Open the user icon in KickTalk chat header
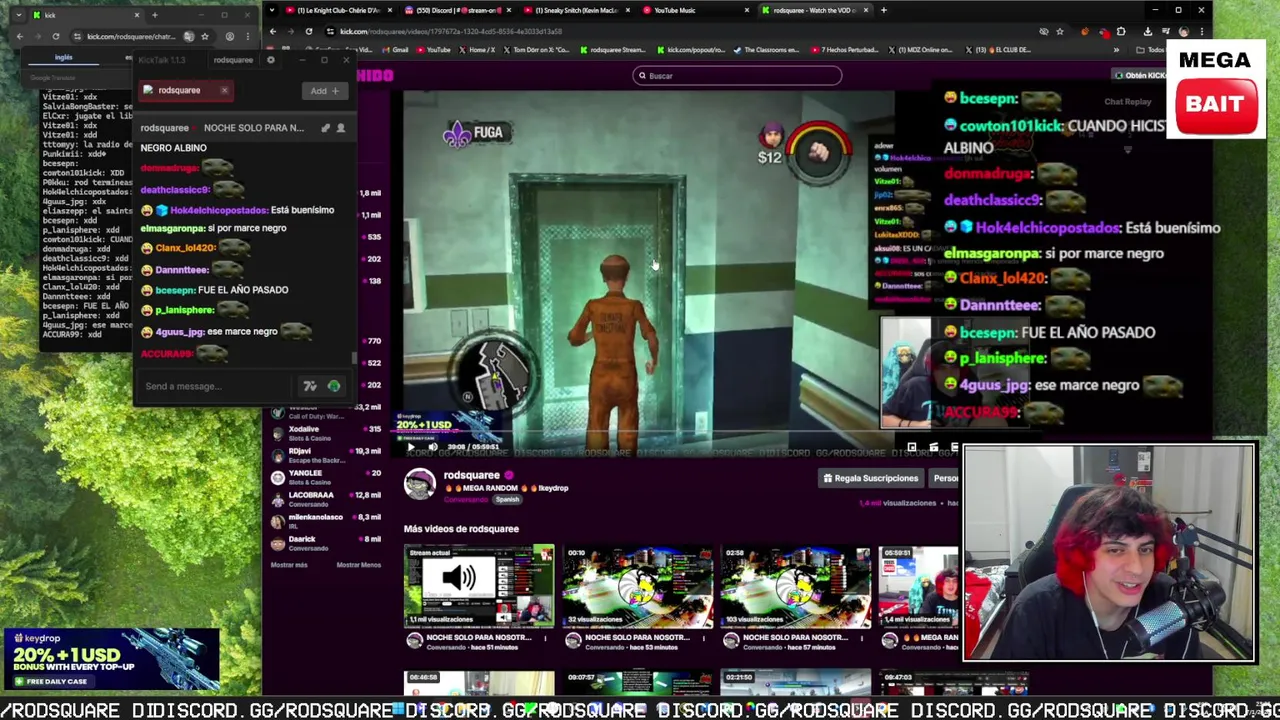The height and width of the screenshot is (720, 1280). tap(340, 128)
